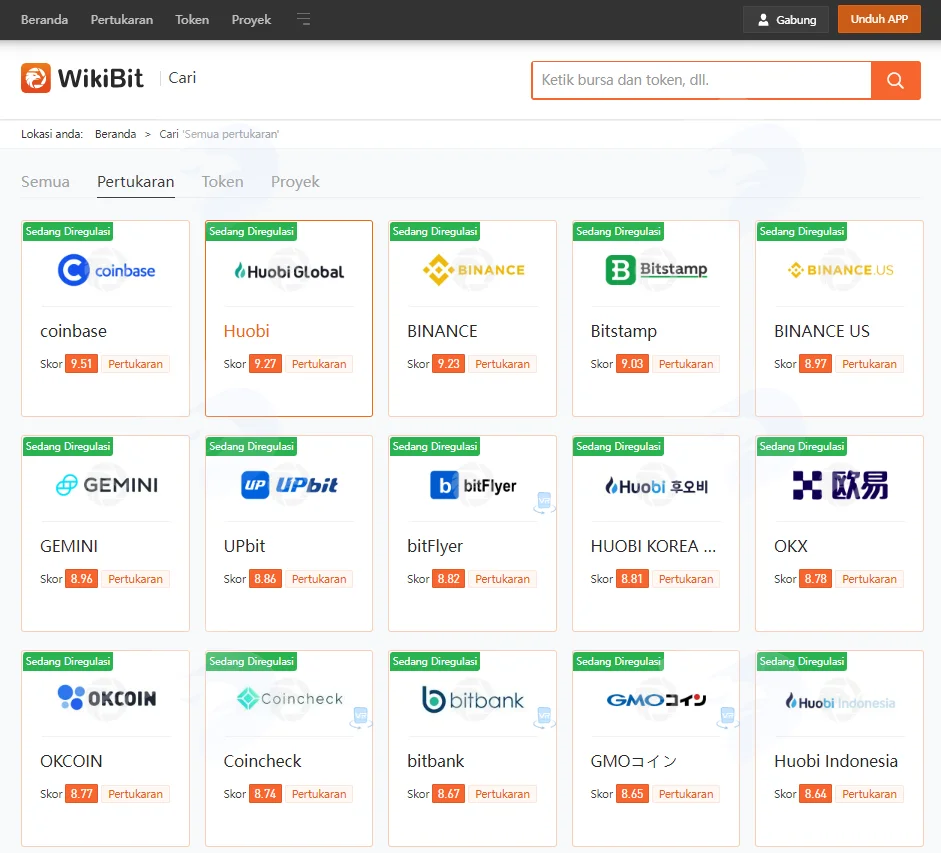Click the Huobi Korea logo

coord(657,486)
